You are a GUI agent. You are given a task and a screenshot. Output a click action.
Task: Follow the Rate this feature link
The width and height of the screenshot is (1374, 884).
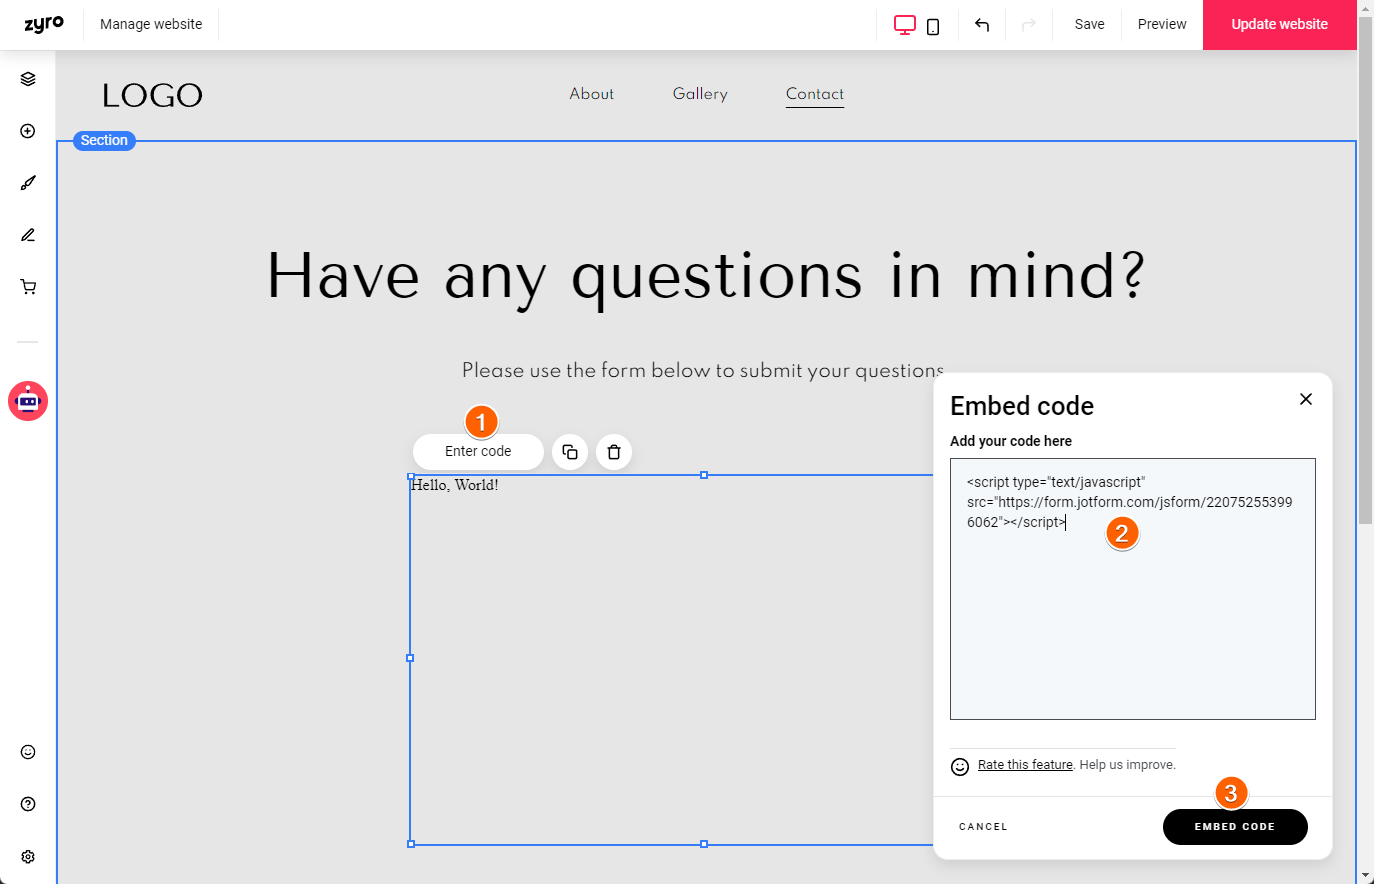click(1025, 765)
